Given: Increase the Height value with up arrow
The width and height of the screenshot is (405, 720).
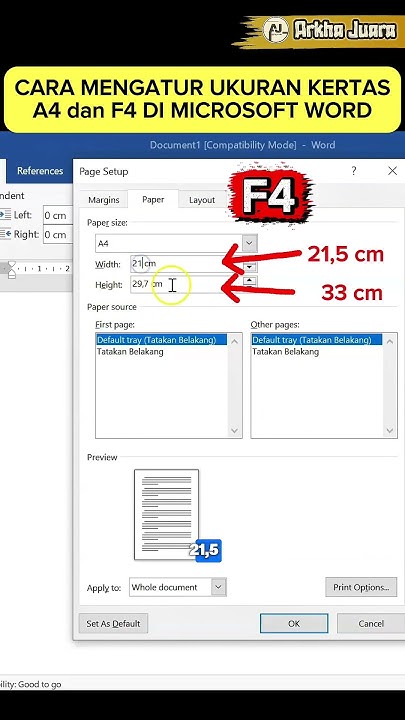Looking at the screenshot, I should [x=250, y=280].
